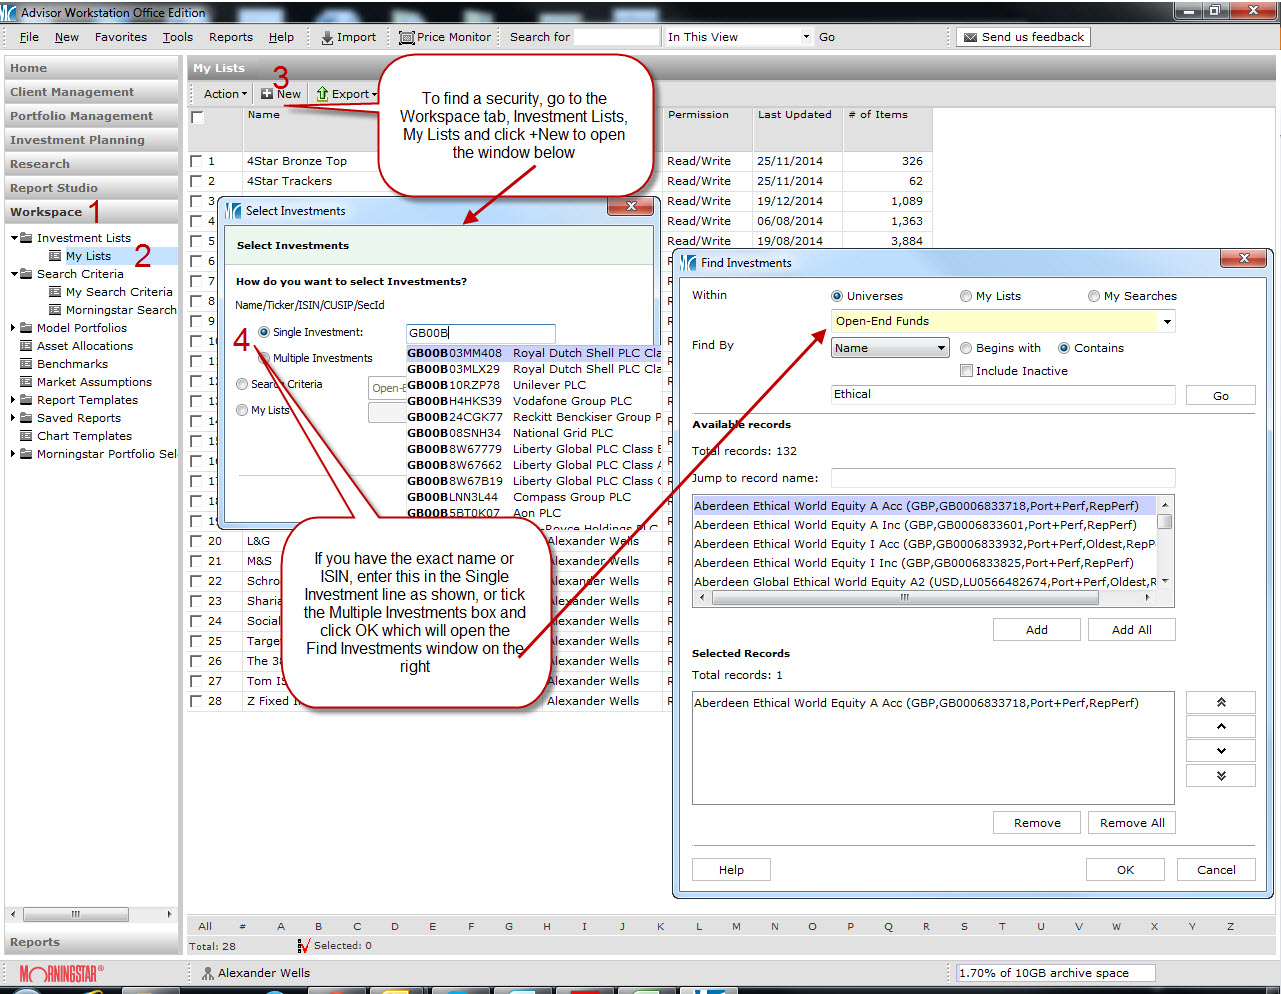Move selected record to bottom double-arrow
The image size is (1281, 994).
[1220, 776]
